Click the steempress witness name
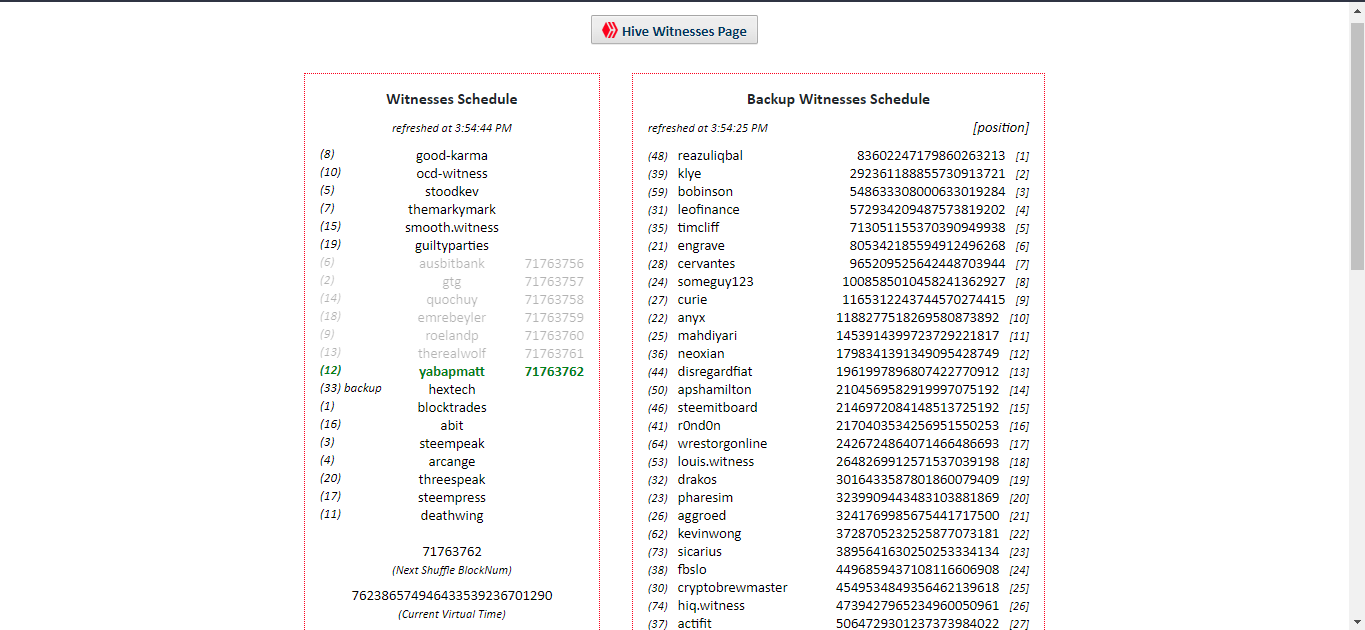Image resolution: width=1365 pixels, height=630 pixels. tap(452, 497)
